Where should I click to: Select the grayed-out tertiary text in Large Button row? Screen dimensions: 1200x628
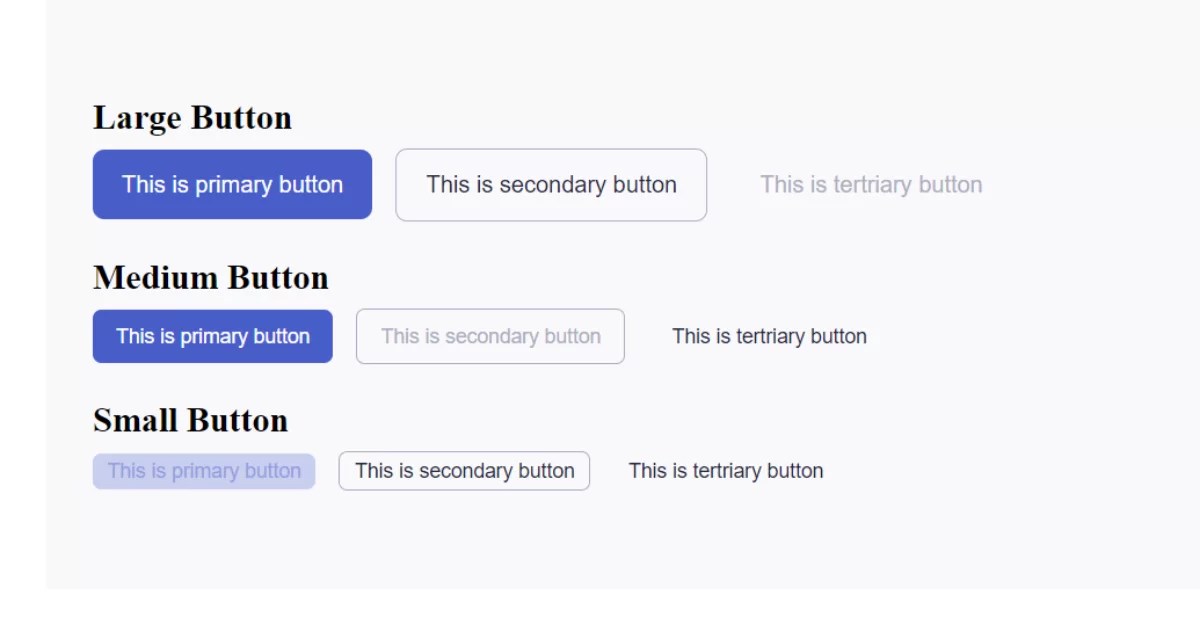point(870,184)
